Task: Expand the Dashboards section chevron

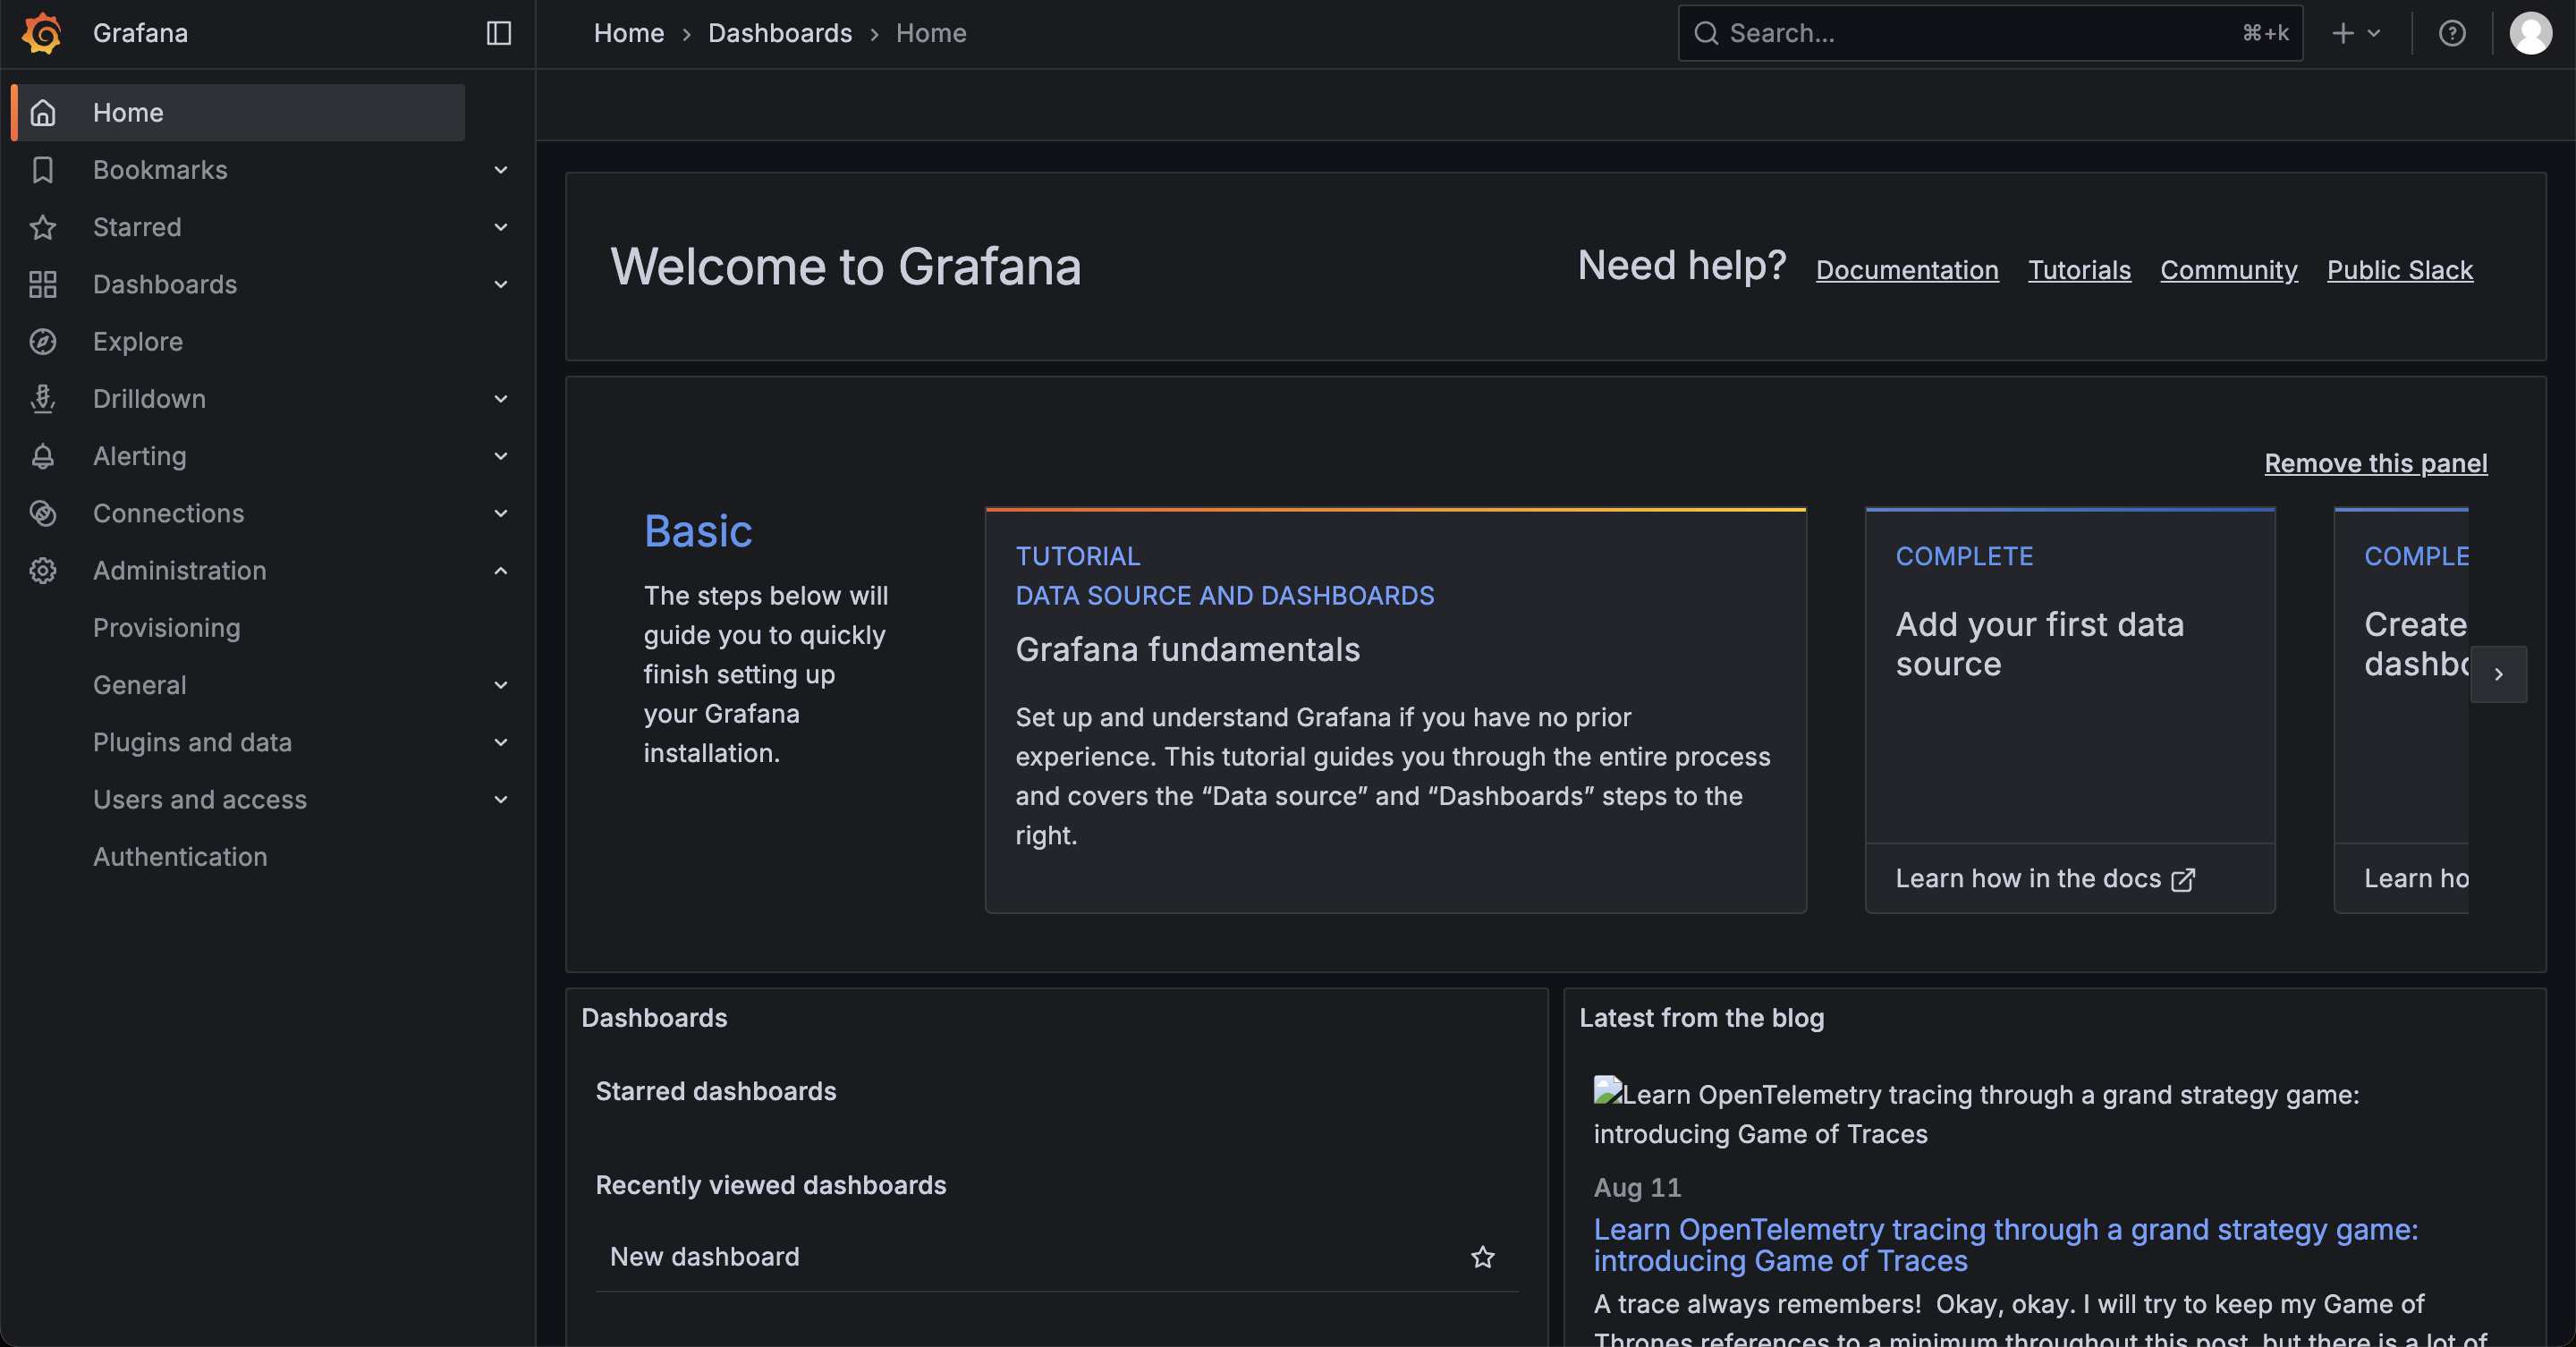Action: [x=501, y=284]
